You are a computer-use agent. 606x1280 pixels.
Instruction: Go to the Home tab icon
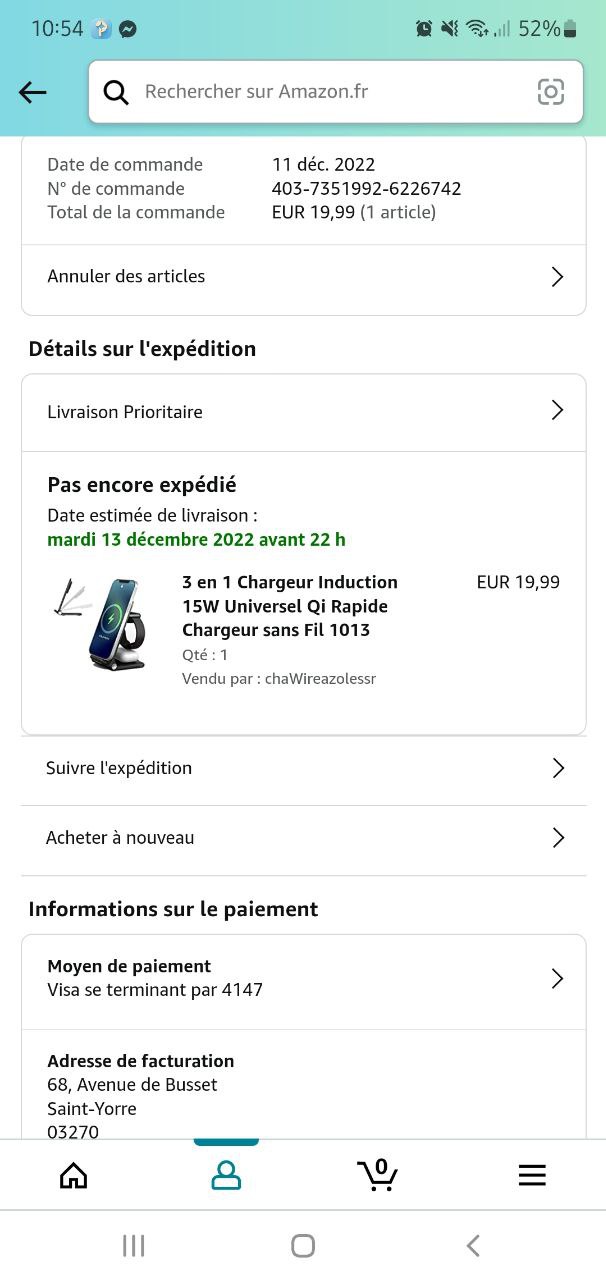tap(74, 1175)
